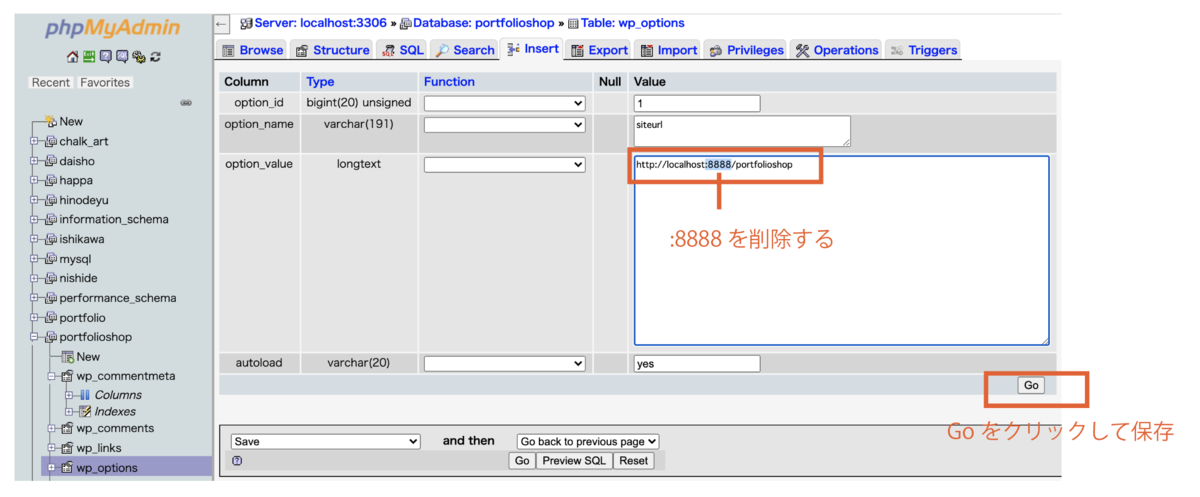Screen dimensions: 1200x497
Task: Open the MySQL documentation icon
Action: point(121,57)
